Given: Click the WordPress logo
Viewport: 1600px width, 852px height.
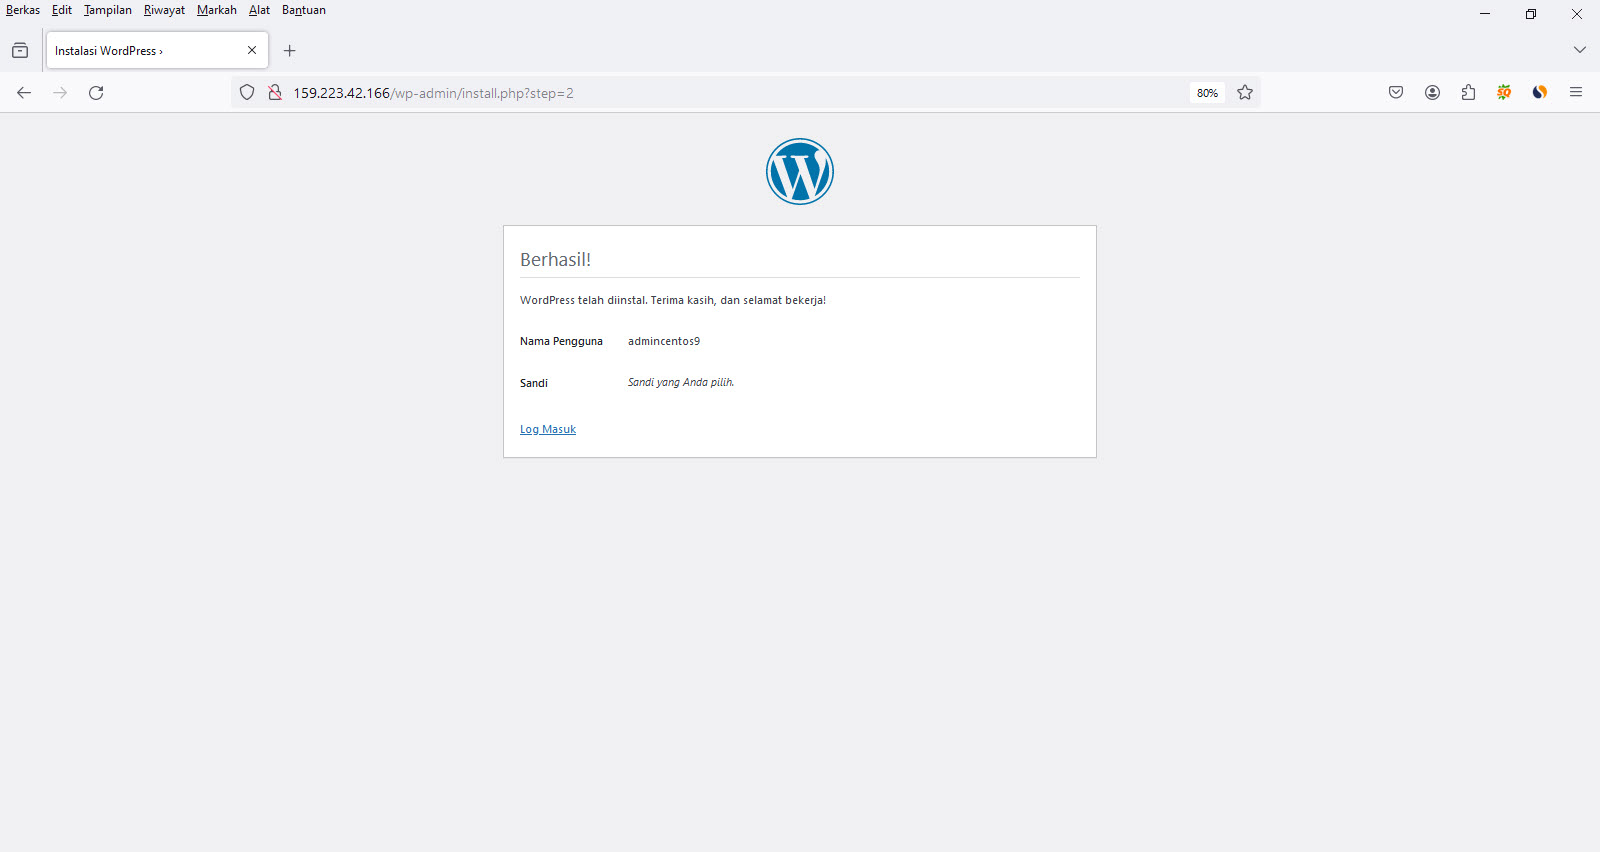Looking at the screenshot, I should [x=800, y=172].
